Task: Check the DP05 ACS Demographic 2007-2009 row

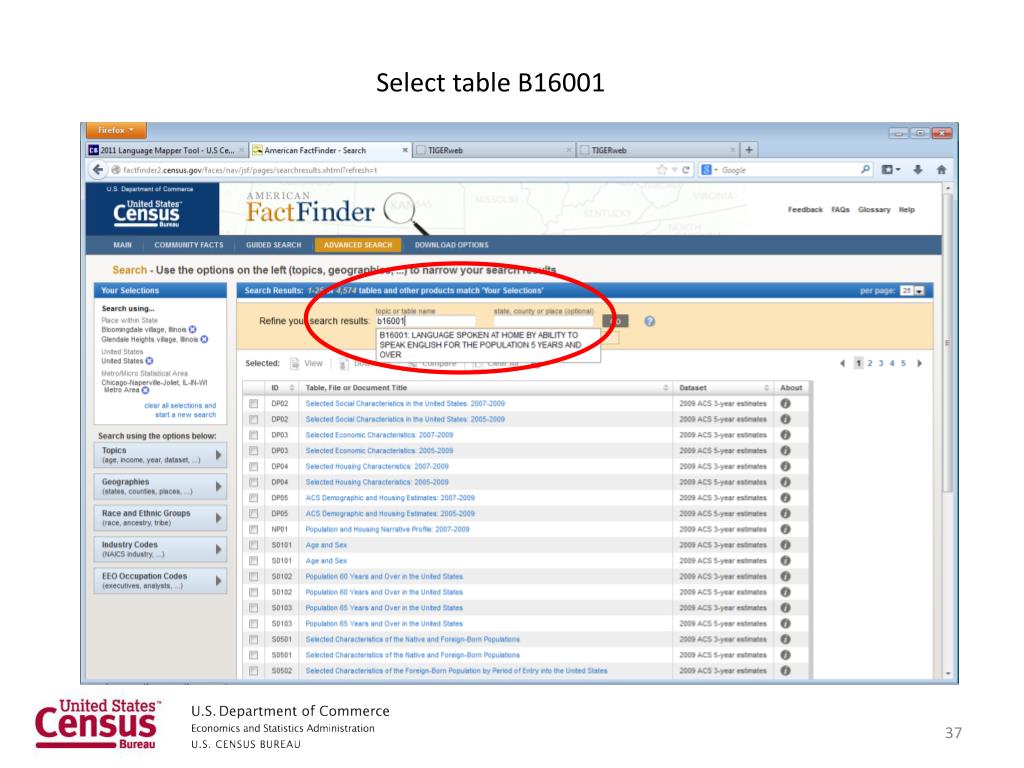Action: [x=253, y=498]
